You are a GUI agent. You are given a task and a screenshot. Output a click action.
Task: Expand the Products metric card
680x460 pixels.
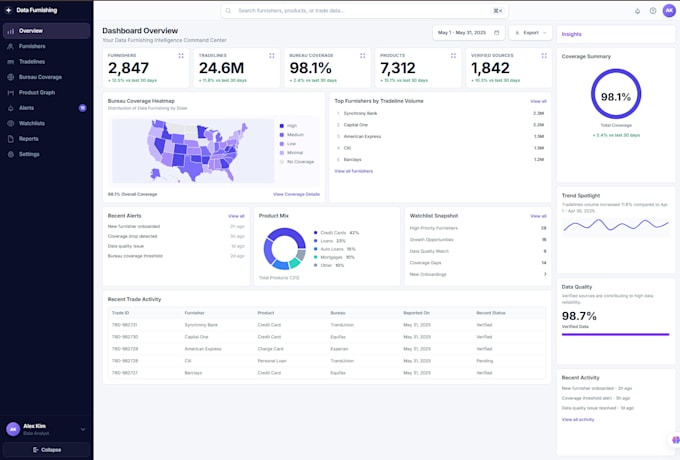coord(453,55)
